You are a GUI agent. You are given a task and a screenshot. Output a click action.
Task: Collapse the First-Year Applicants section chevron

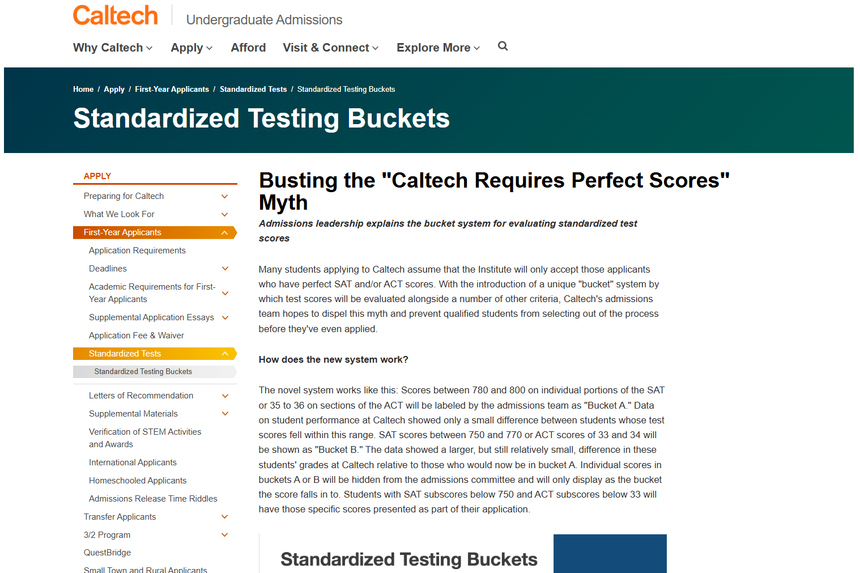[x=225, y=233]
